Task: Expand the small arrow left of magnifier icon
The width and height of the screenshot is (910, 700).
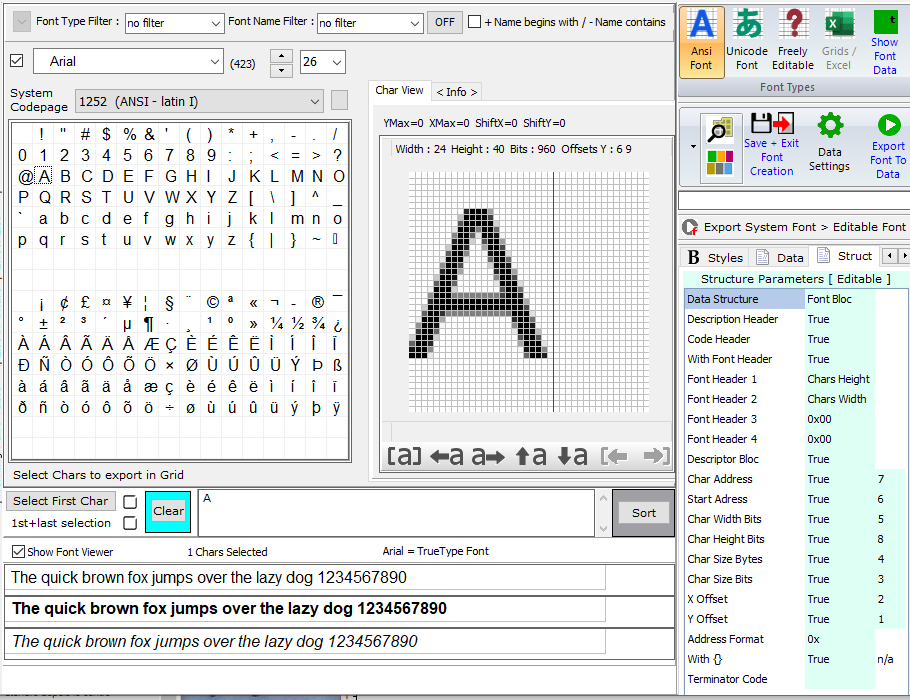Action: point(693,146)
